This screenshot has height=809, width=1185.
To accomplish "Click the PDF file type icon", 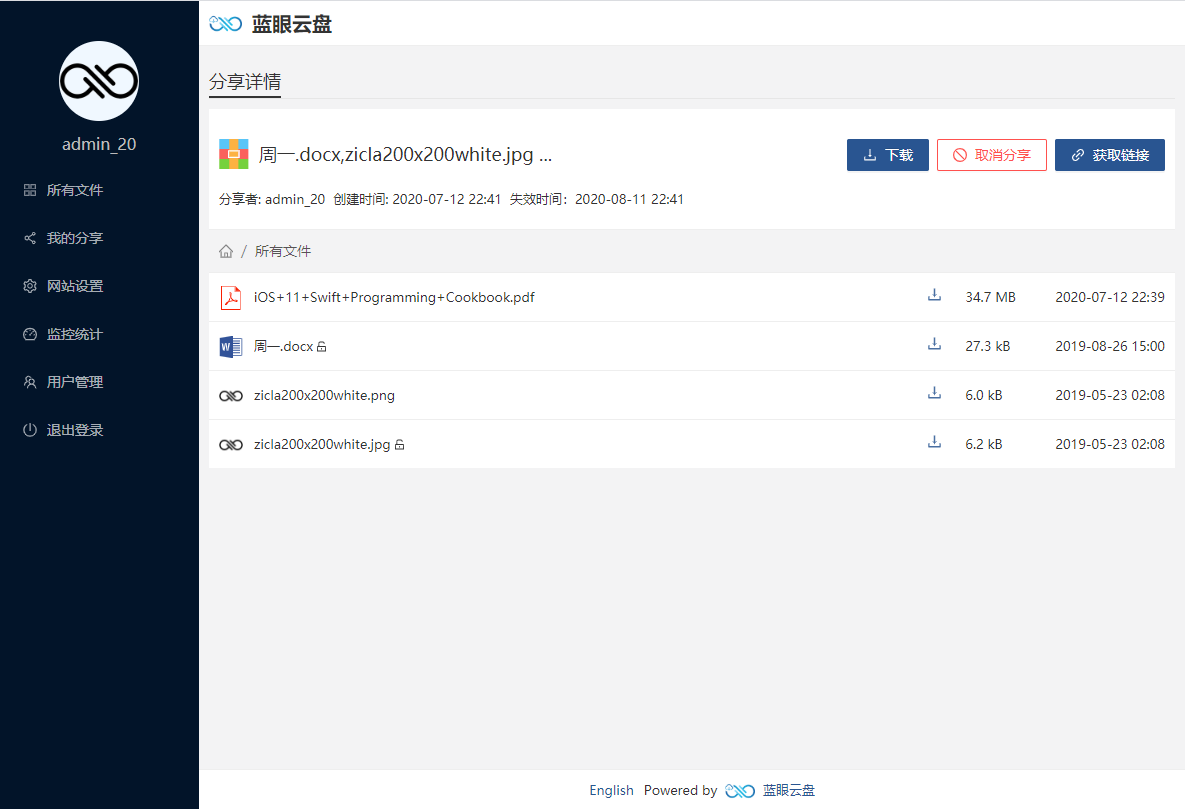I will [231, 298].
